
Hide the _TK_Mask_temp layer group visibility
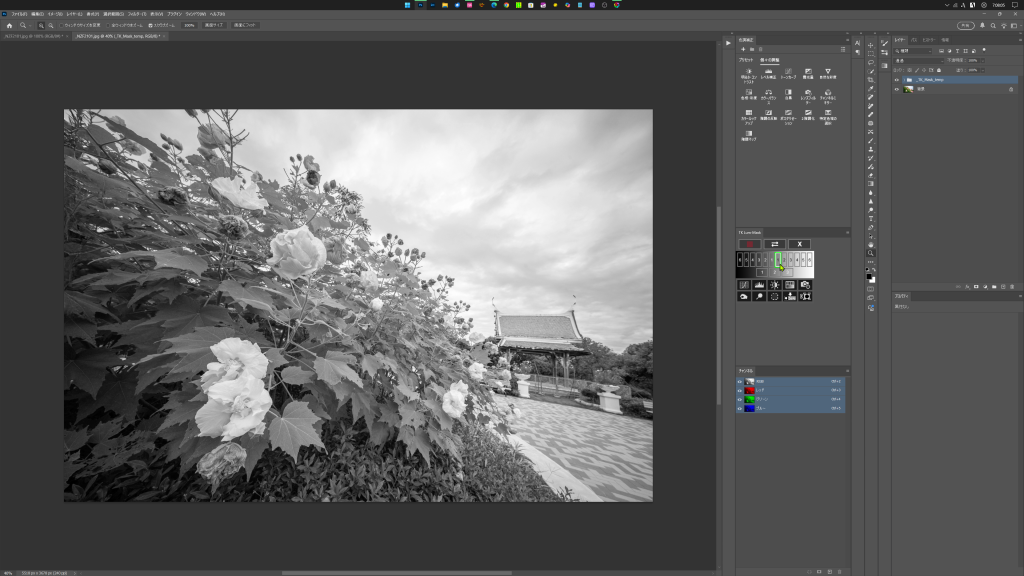pyautogui.click(x=896, y=79)
